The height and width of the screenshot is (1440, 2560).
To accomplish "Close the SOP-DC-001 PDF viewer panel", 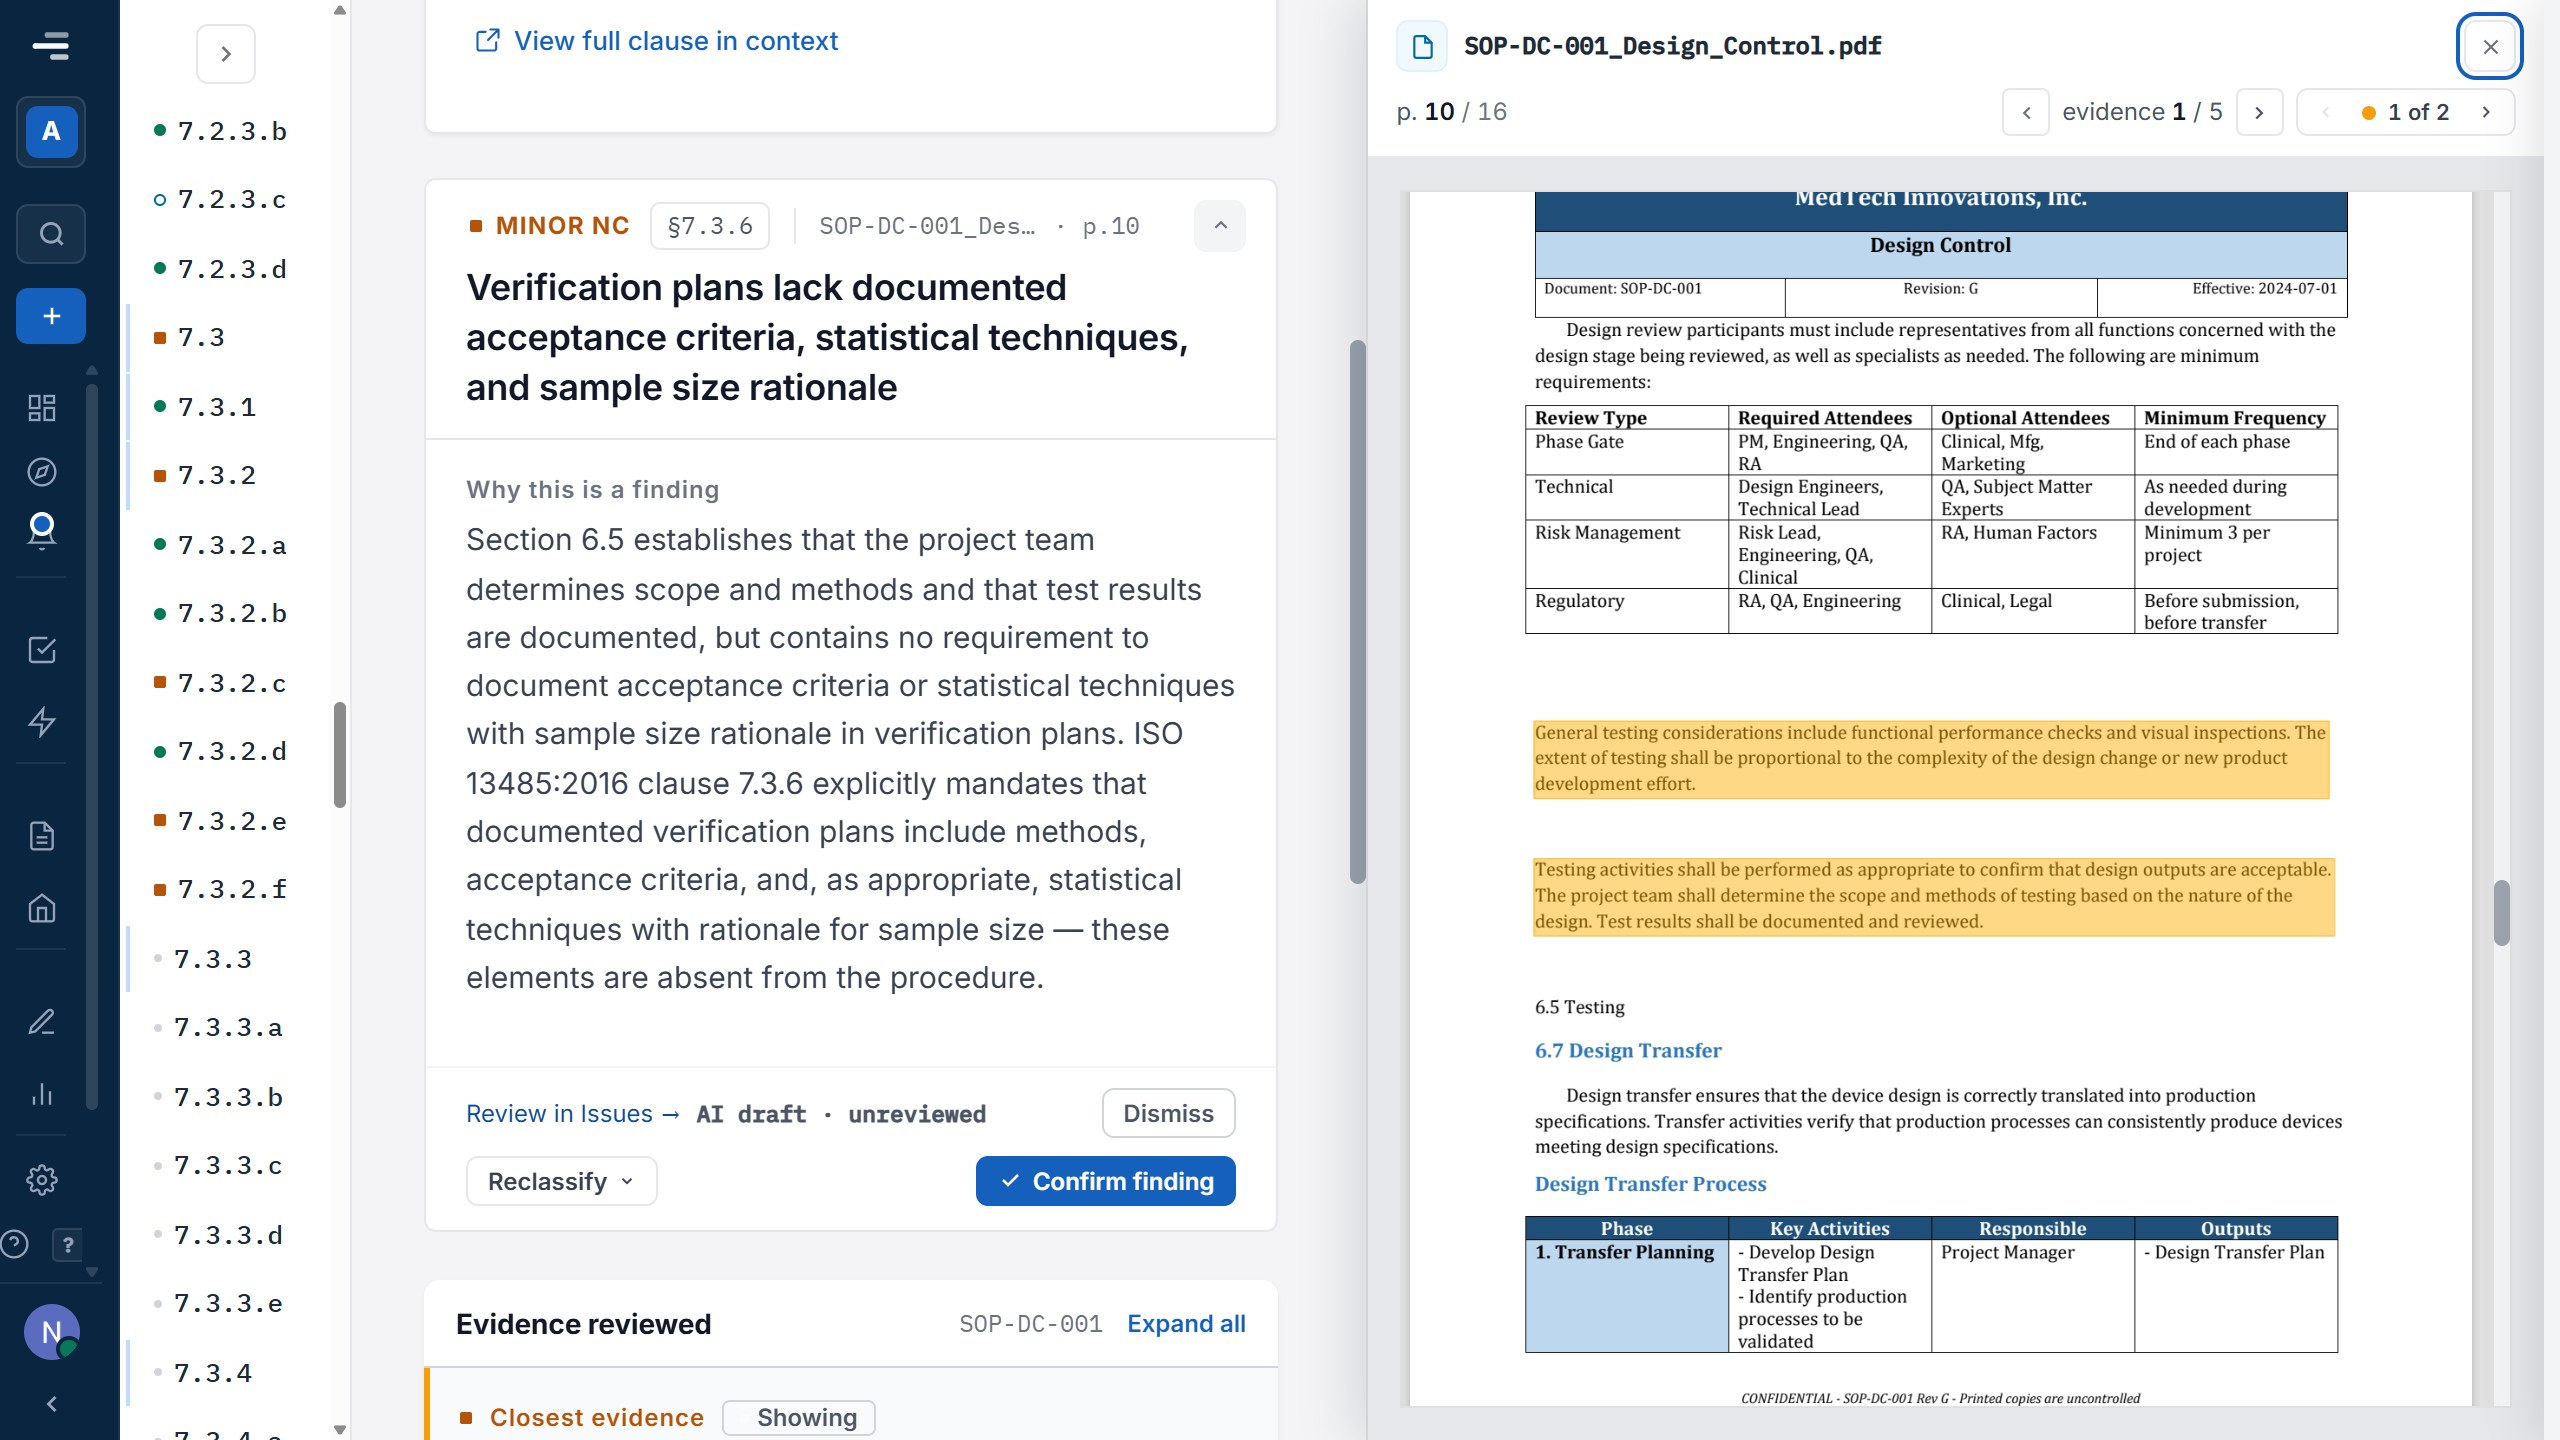I will tap(2490, 46).
